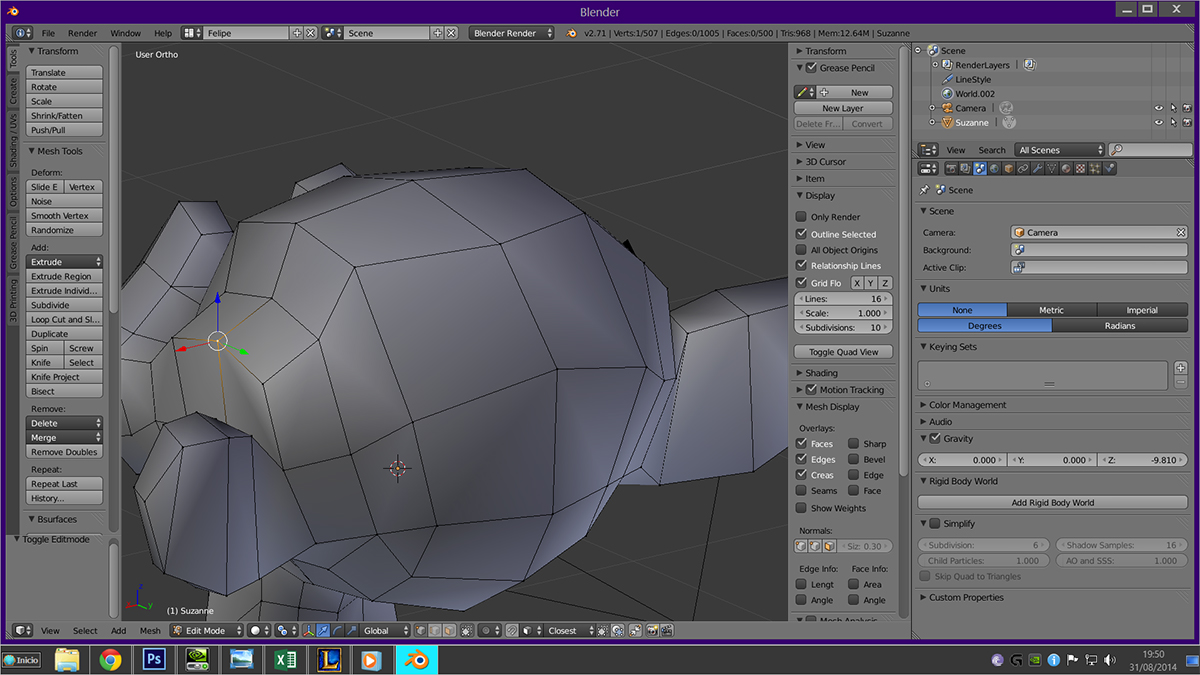Hide Suzanne with its eye icon in outliner
1200x675 pixels.
pos(1159,123)
